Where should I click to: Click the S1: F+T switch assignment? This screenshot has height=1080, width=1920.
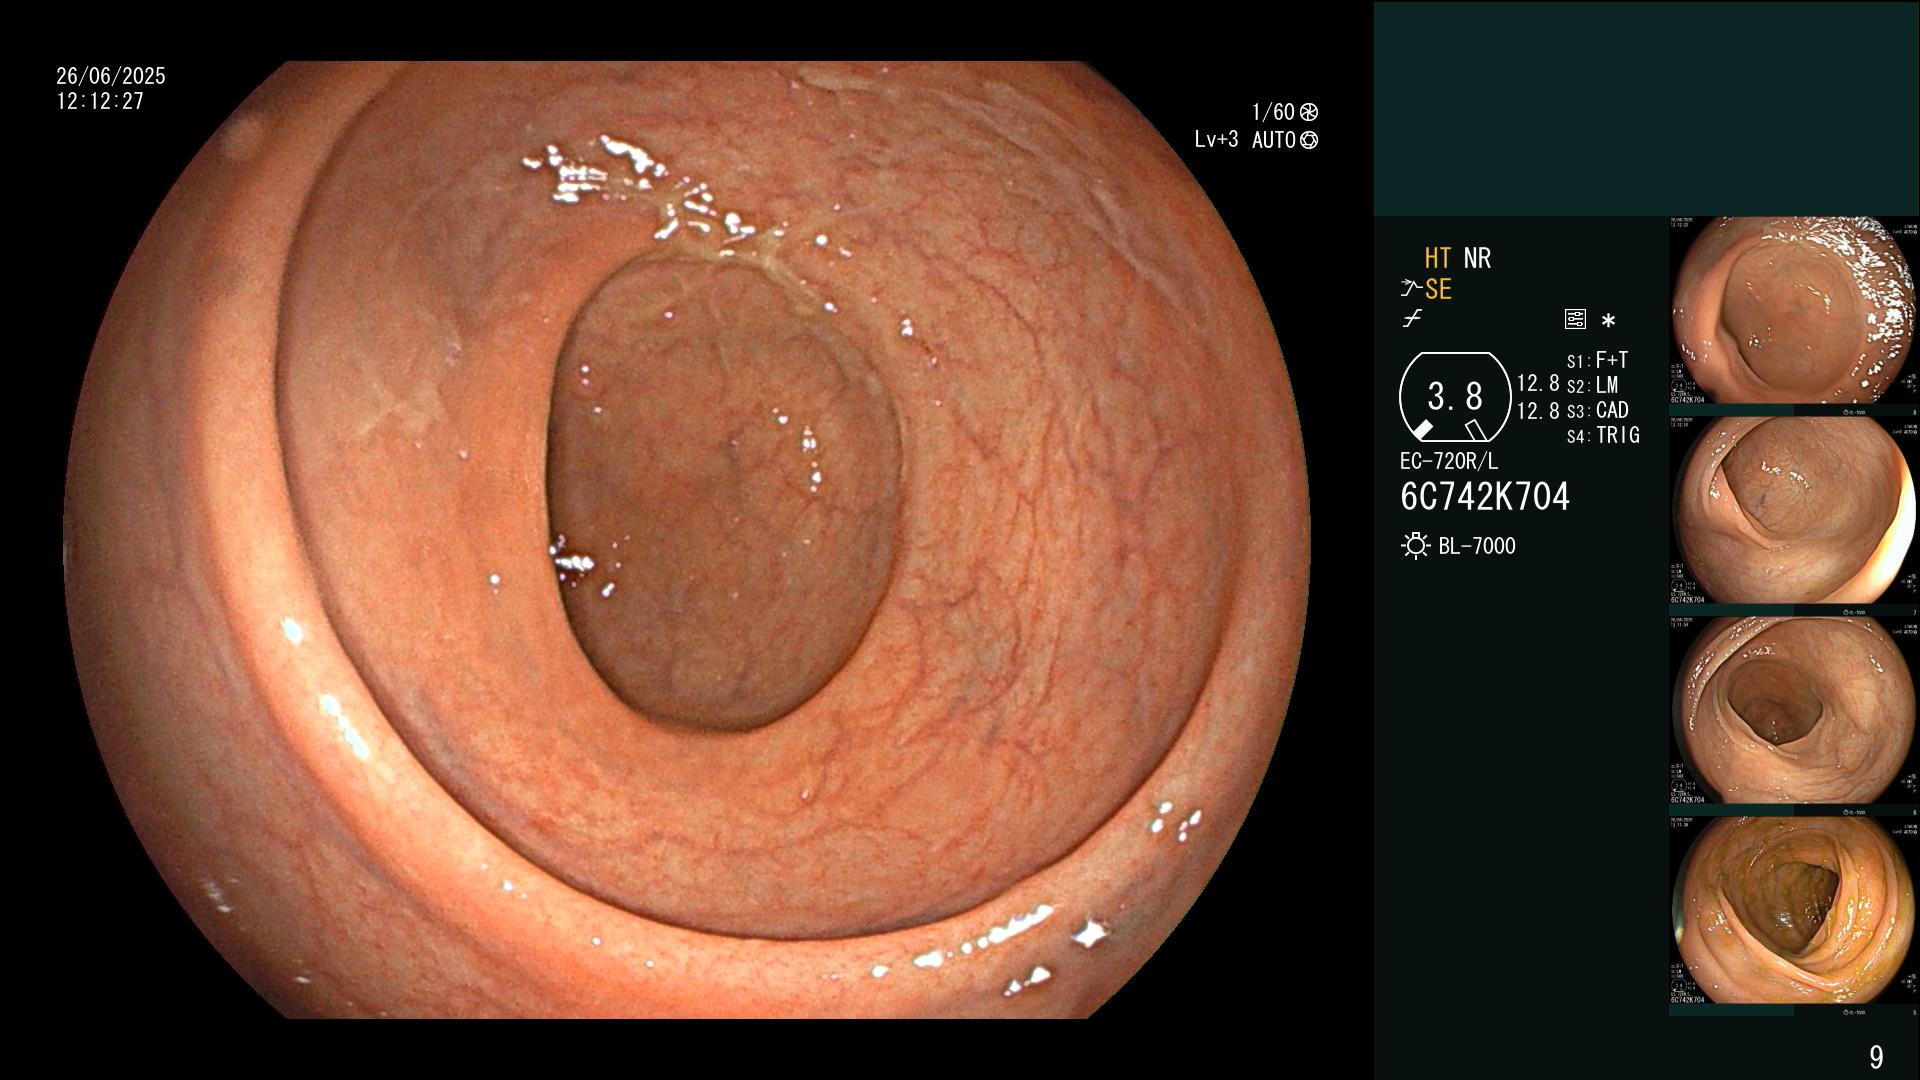point(1597,360)
